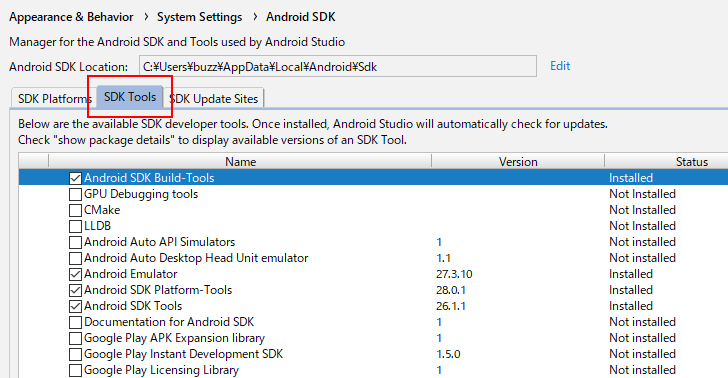728x378 pixels.
Task: Check the GPU Debugging tools checkbox
Action: point(75,194)
